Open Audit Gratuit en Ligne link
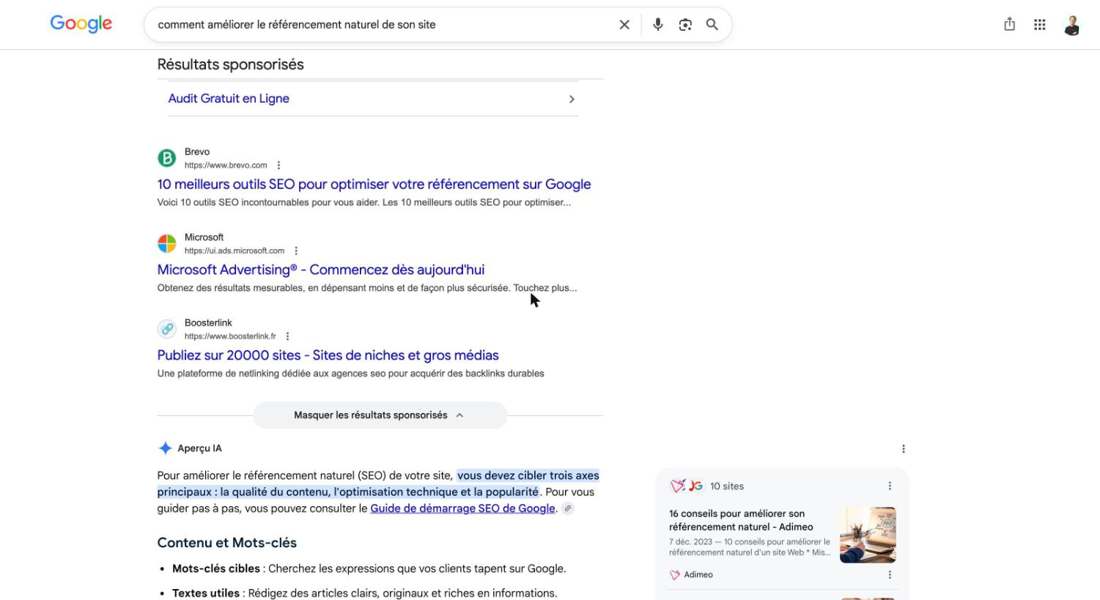This screenshot has width=1100, height=600. 229,98
